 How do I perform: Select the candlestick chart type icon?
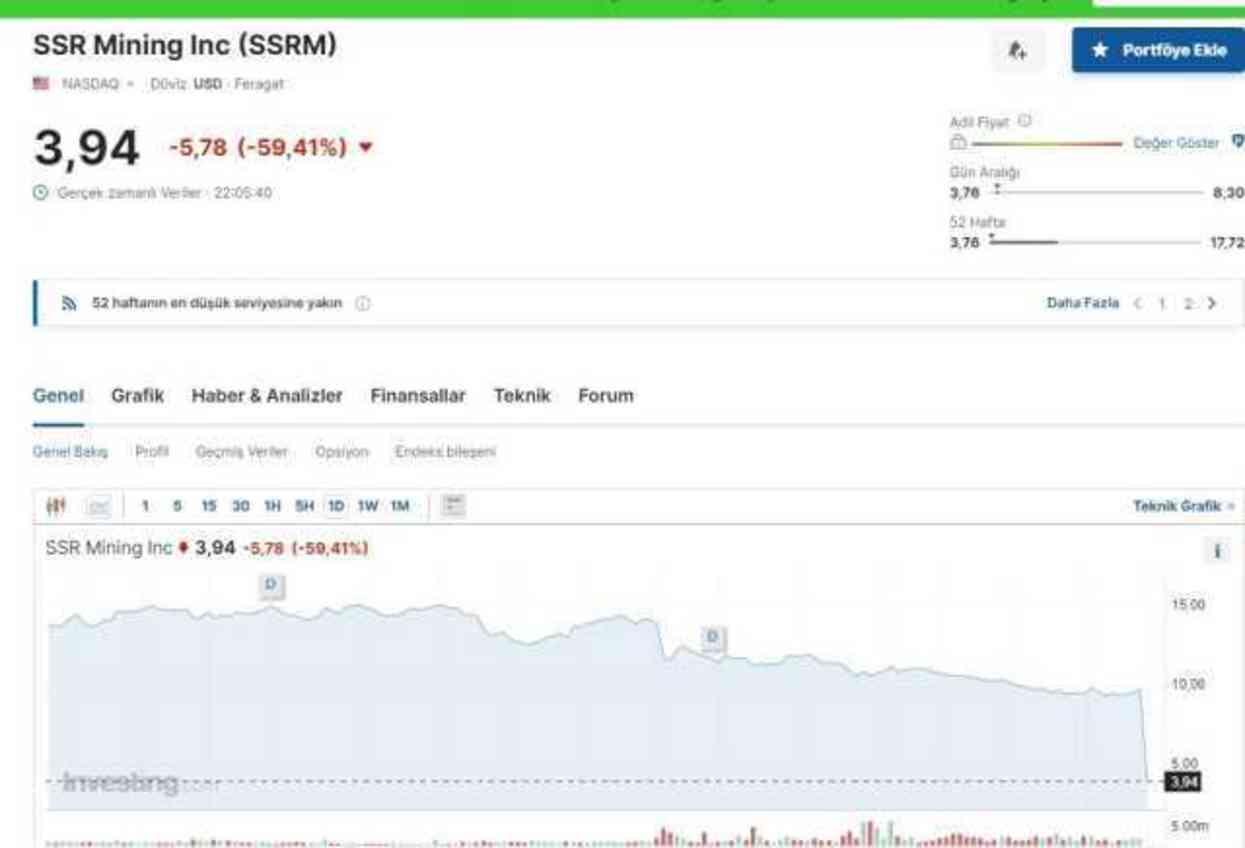56,506
